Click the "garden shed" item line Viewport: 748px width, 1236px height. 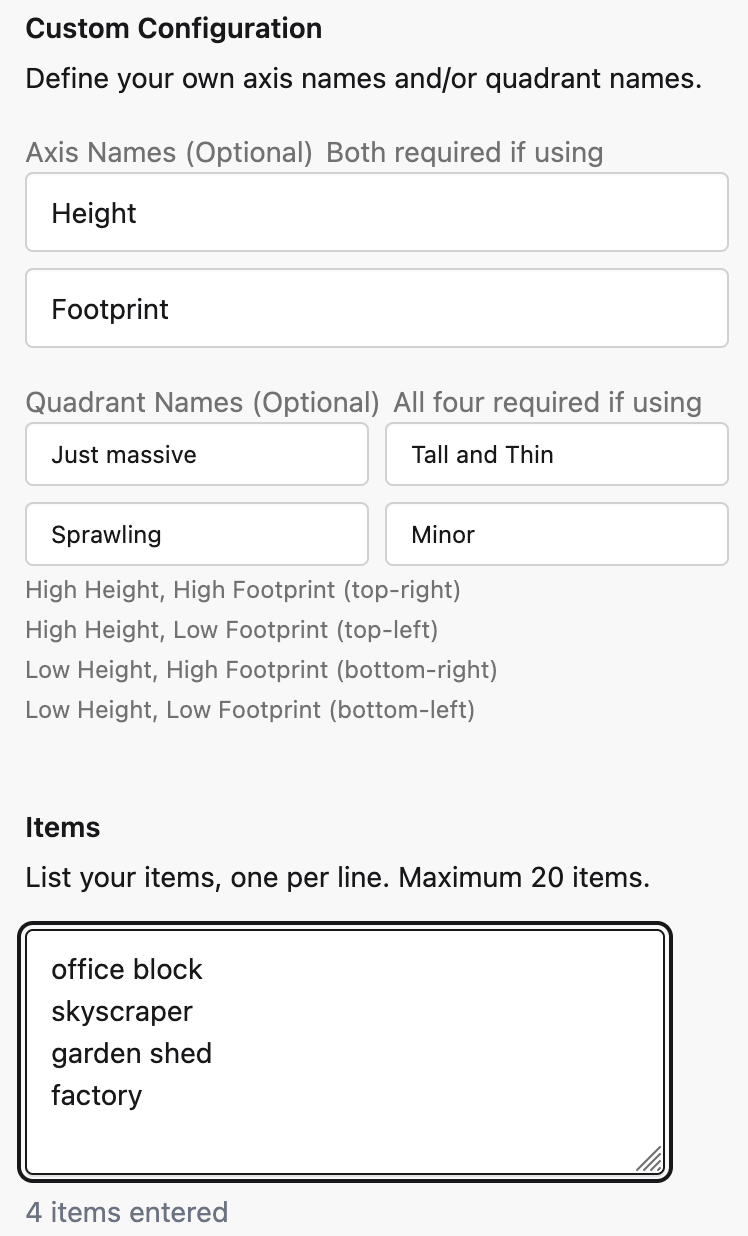pyautogui.click(x=132, y=1054)
